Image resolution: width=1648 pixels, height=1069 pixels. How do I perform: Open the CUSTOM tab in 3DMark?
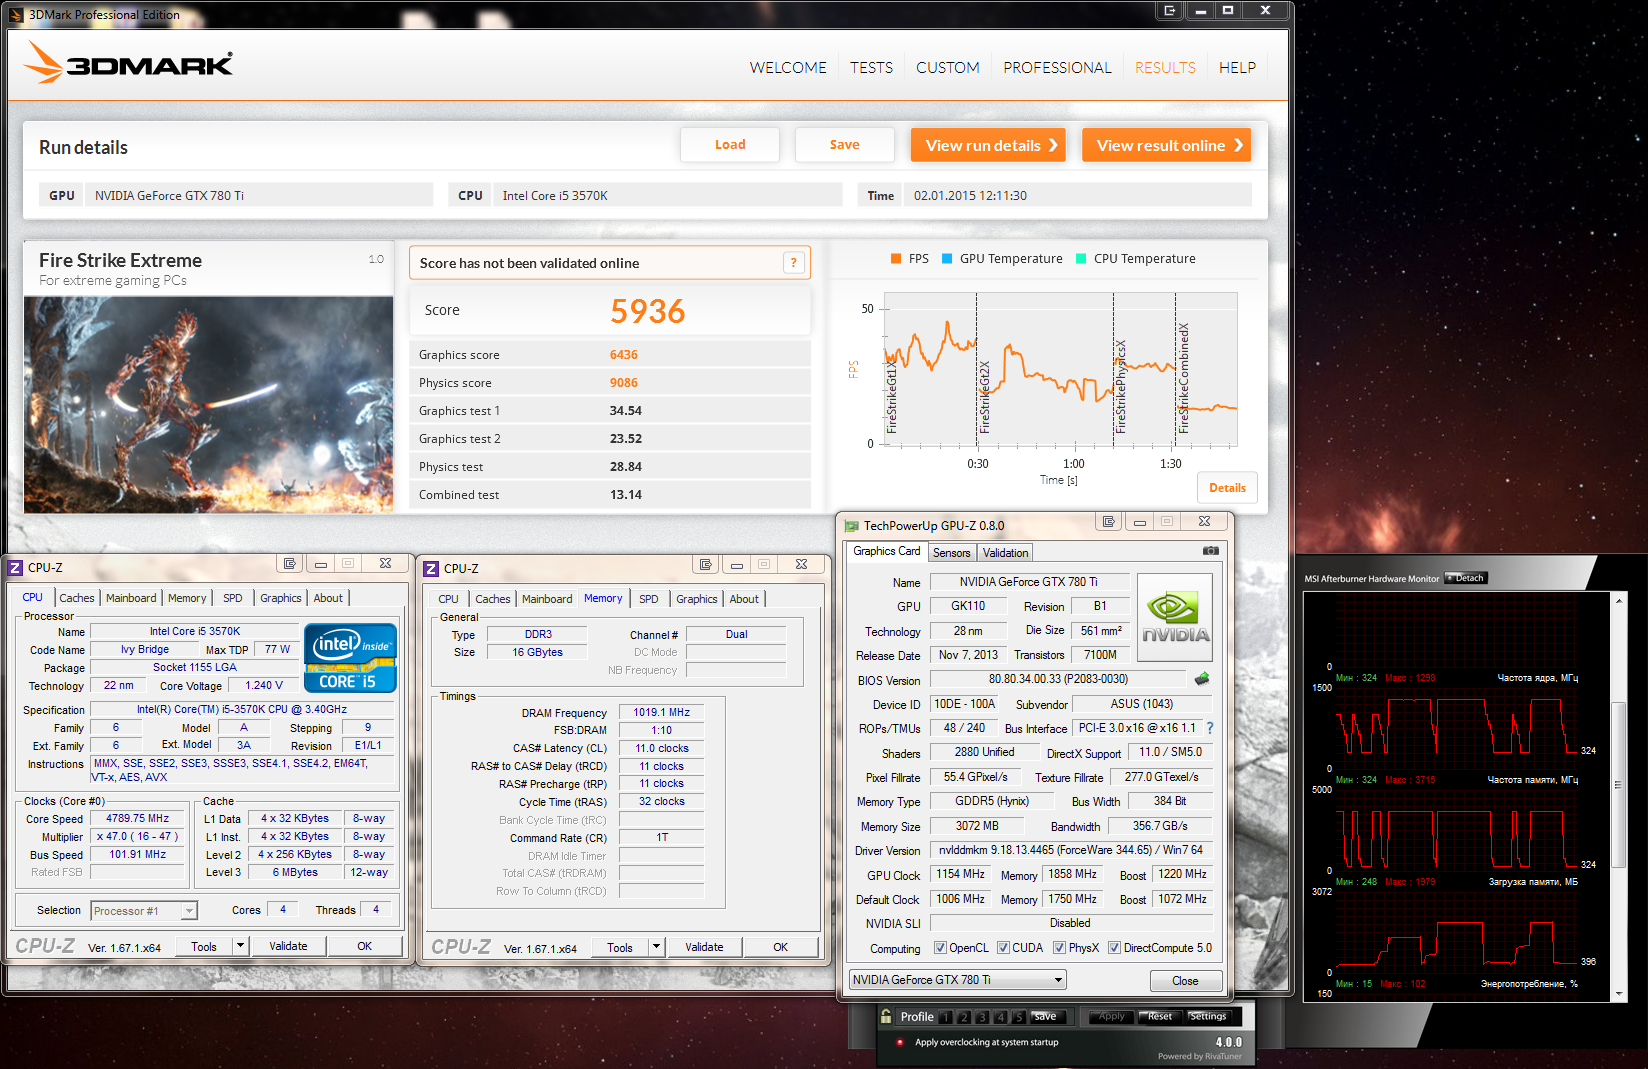click(947, 67)
